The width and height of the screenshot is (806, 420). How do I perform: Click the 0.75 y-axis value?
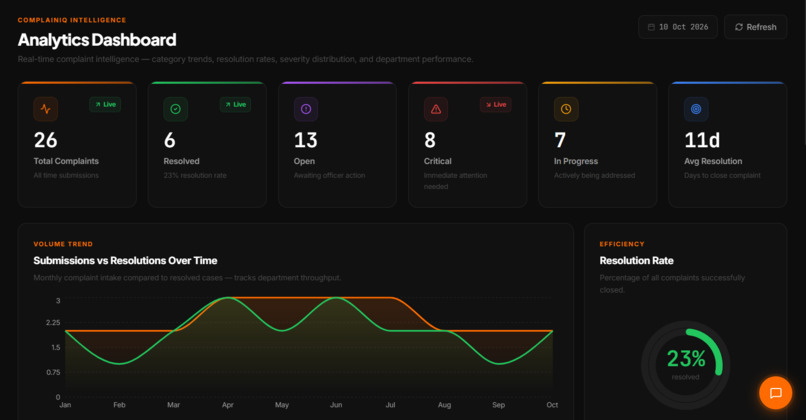click(x=53, y=372)
